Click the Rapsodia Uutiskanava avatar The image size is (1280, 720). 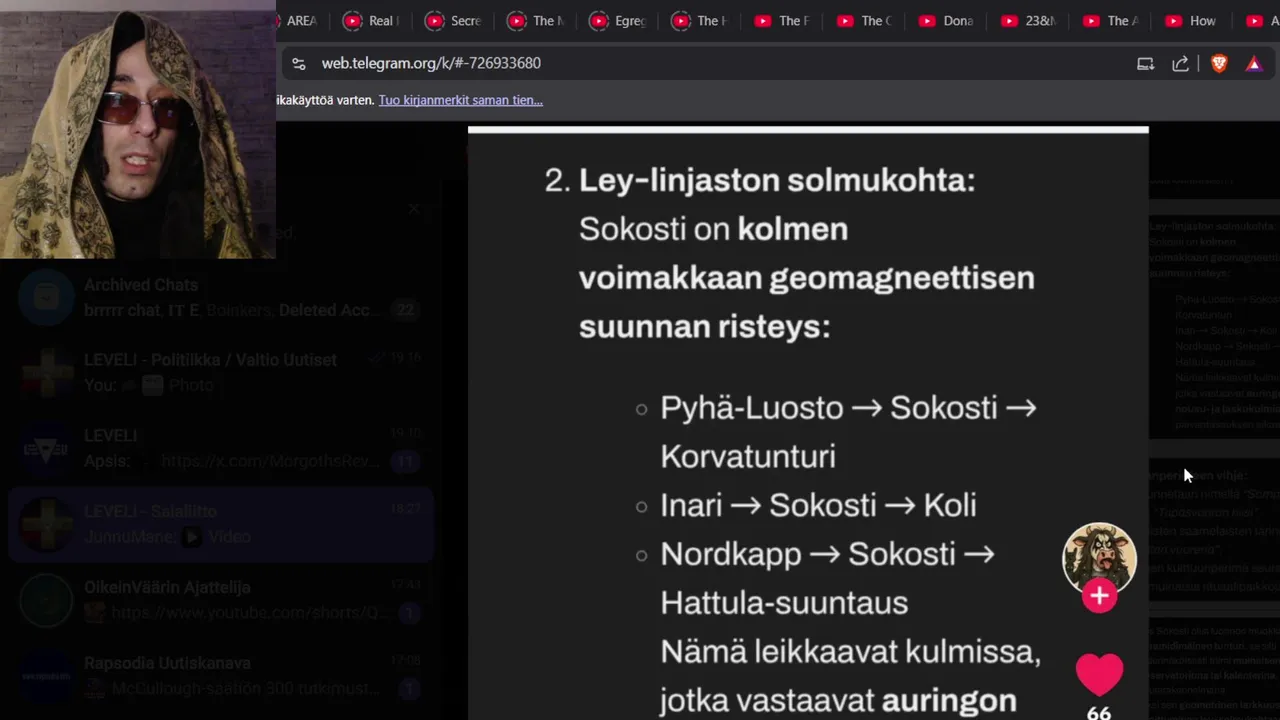46,676
